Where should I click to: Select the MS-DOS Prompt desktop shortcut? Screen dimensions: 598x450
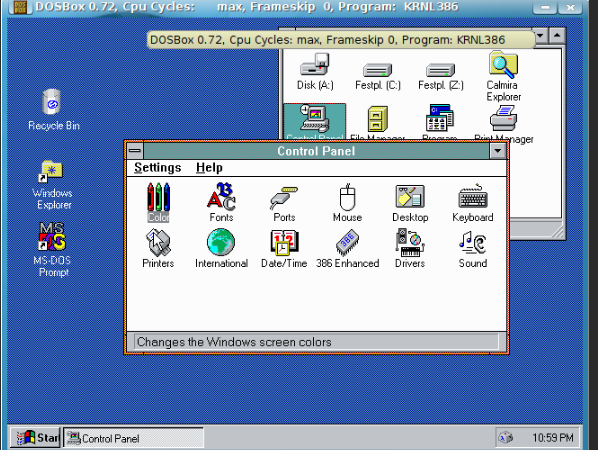click(x=53, y=250)
